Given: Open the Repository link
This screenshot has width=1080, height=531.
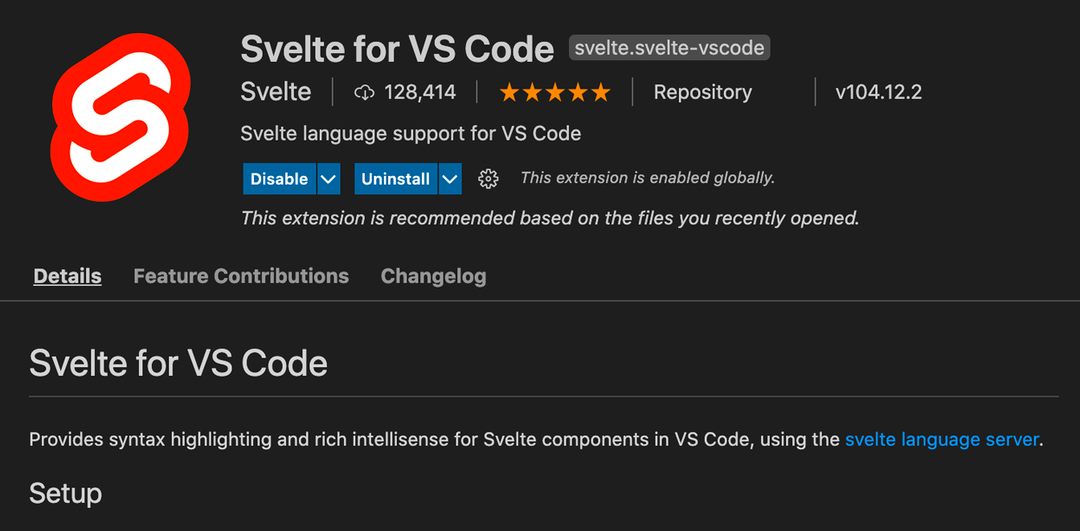Looking at the screenshot, I should click(703, 92).
